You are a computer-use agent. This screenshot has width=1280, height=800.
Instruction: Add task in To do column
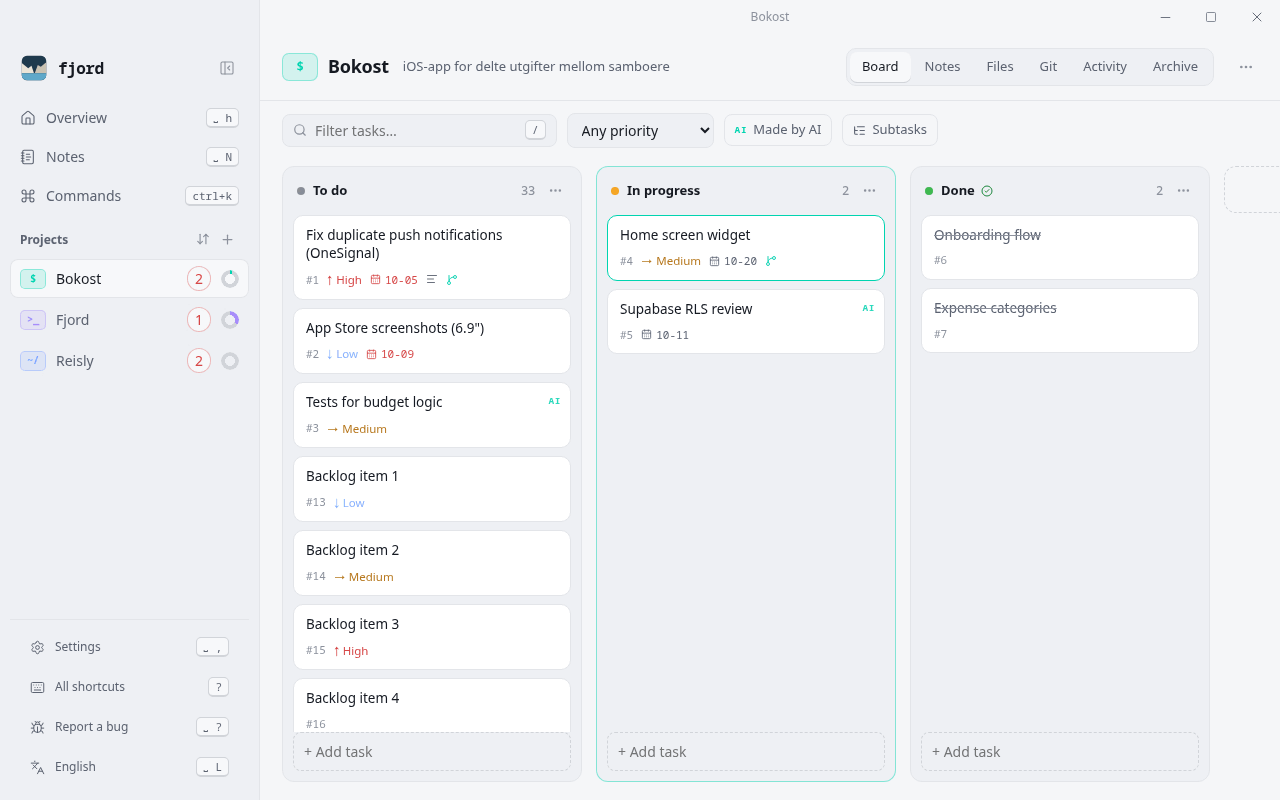point(432,751)
